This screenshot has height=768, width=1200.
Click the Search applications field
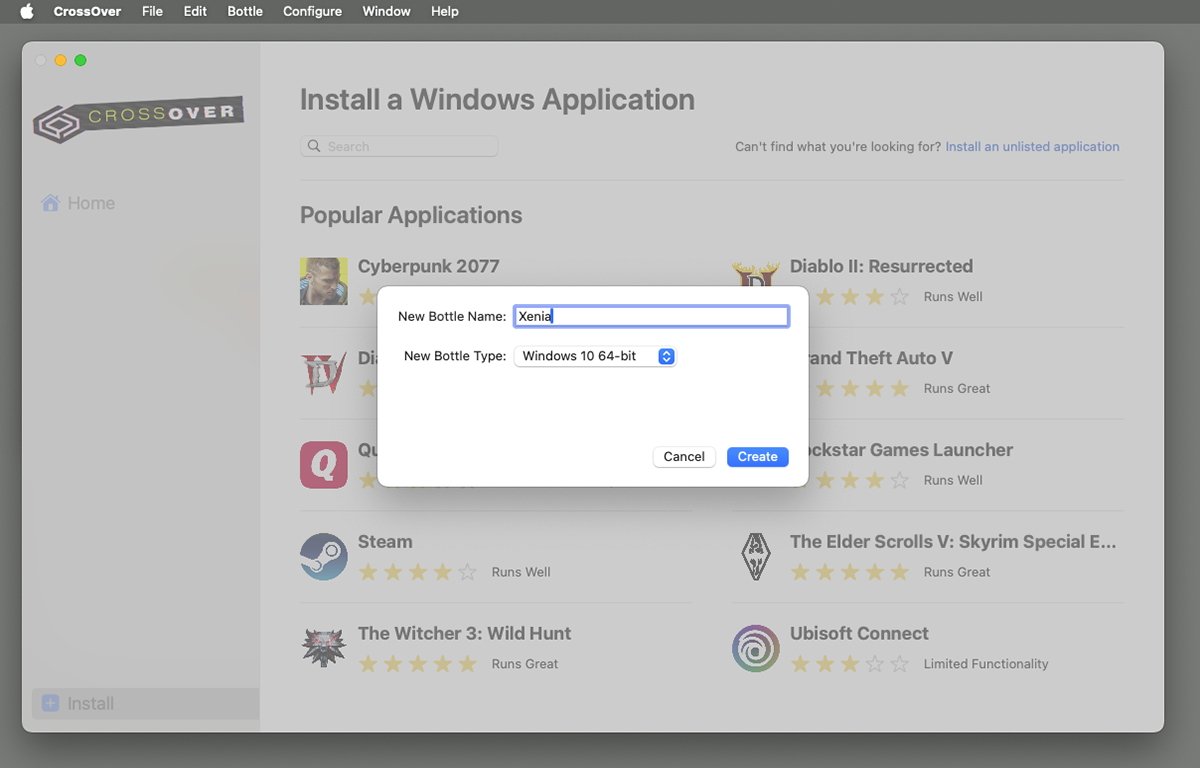[399, 146]
